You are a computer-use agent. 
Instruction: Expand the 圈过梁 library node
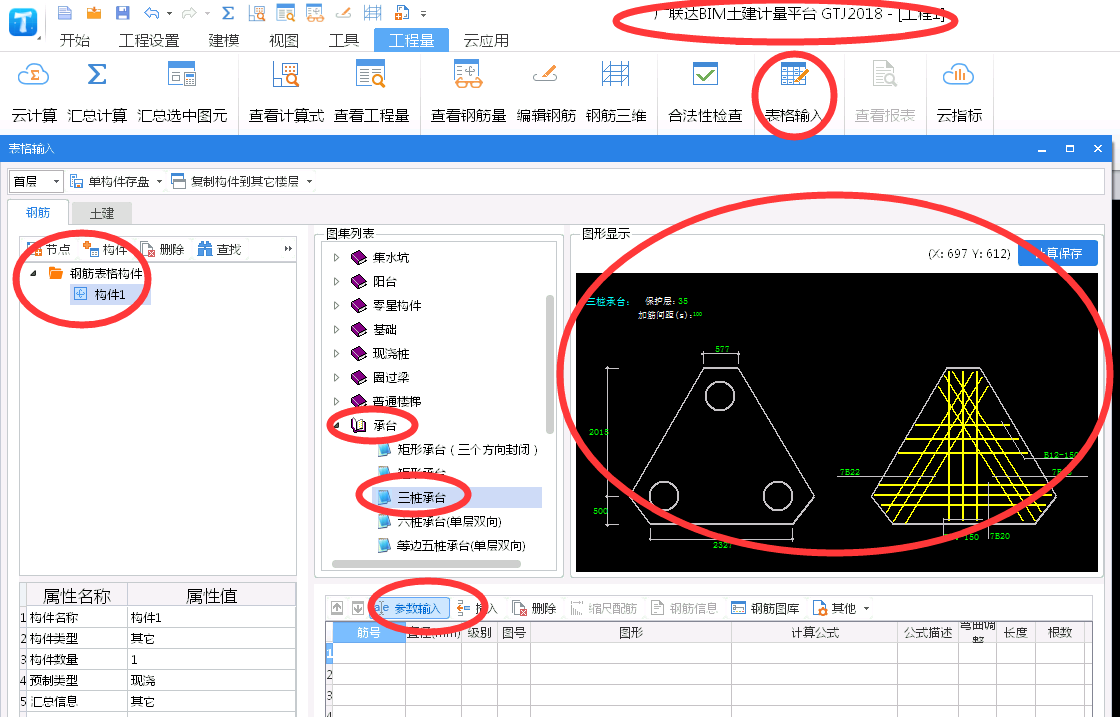coord(336,378)
